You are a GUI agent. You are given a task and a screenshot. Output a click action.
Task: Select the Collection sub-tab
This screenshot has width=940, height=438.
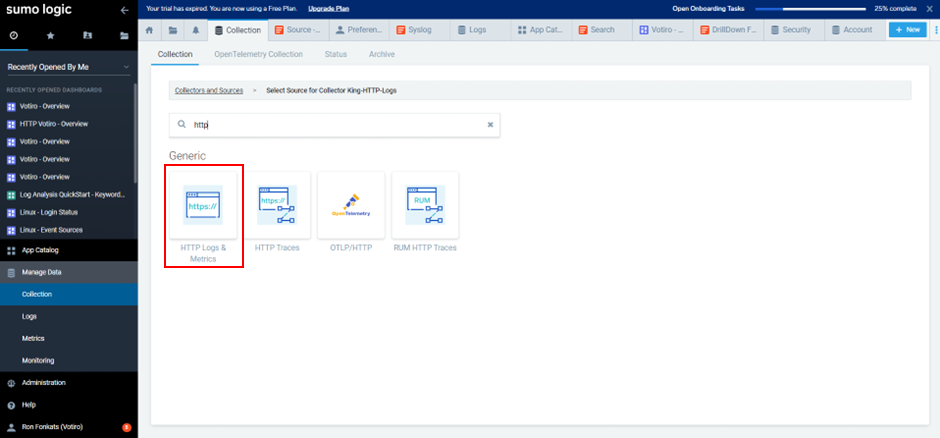pos(174,54)
